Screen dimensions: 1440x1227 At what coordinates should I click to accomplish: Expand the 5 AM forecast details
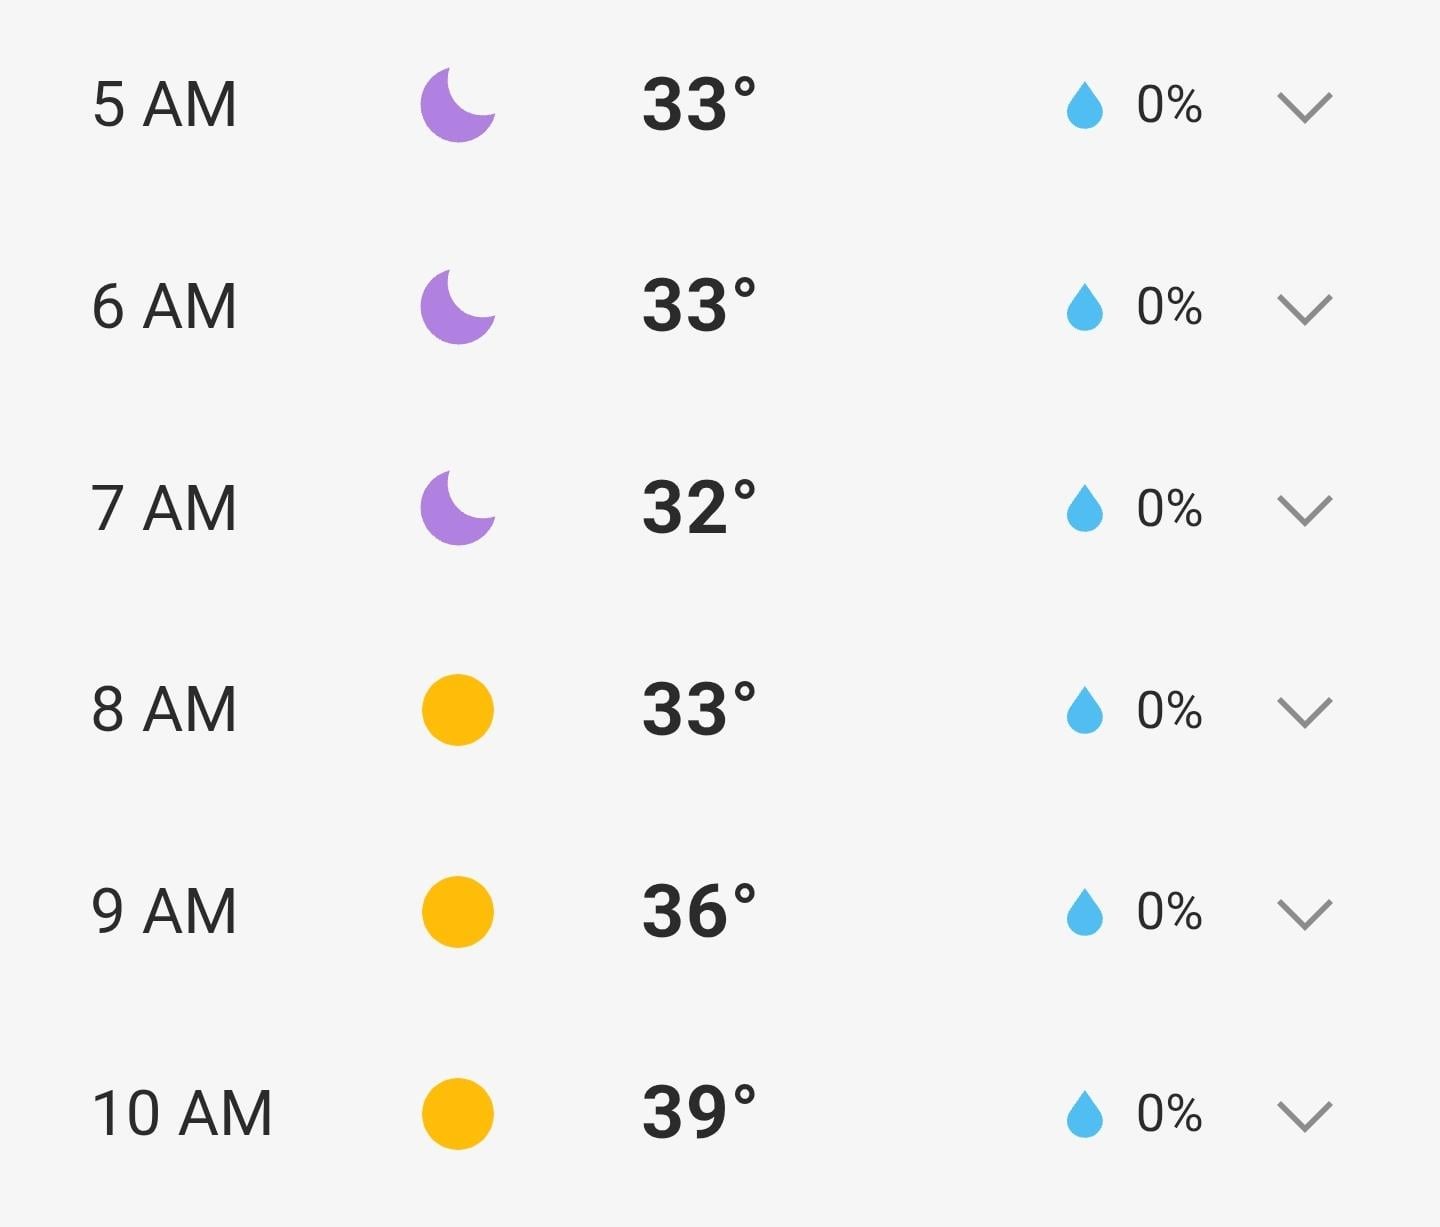tap(1305, 107)
